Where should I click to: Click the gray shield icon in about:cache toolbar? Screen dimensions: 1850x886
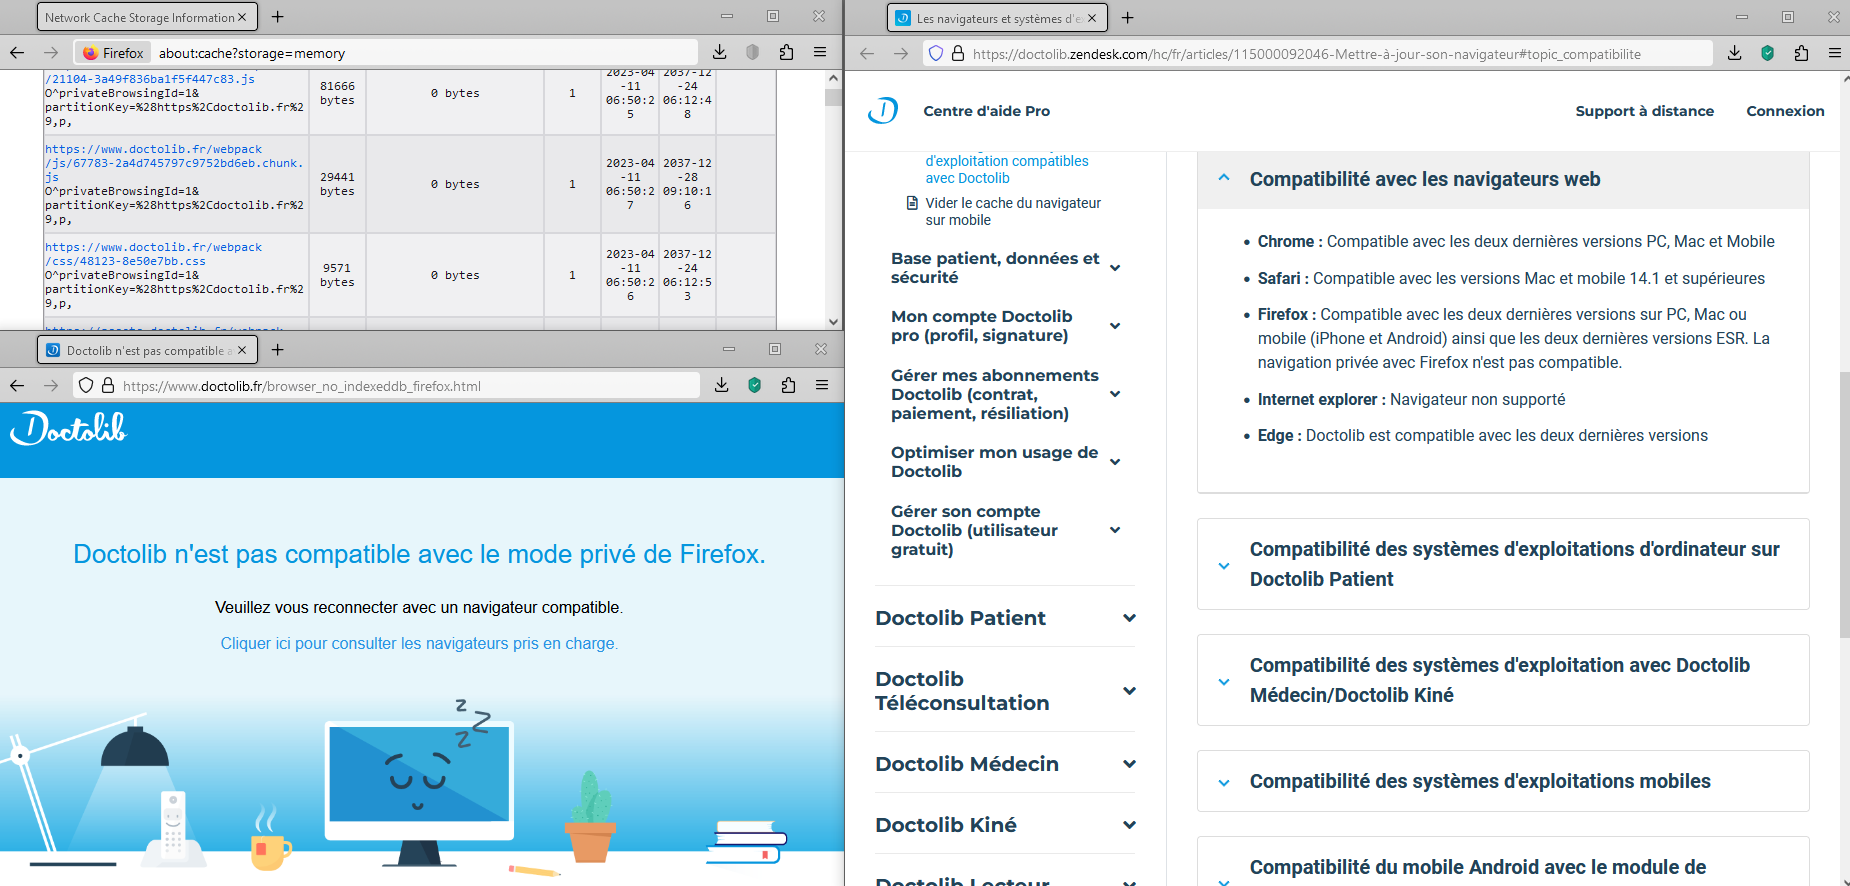coord(753,53)
